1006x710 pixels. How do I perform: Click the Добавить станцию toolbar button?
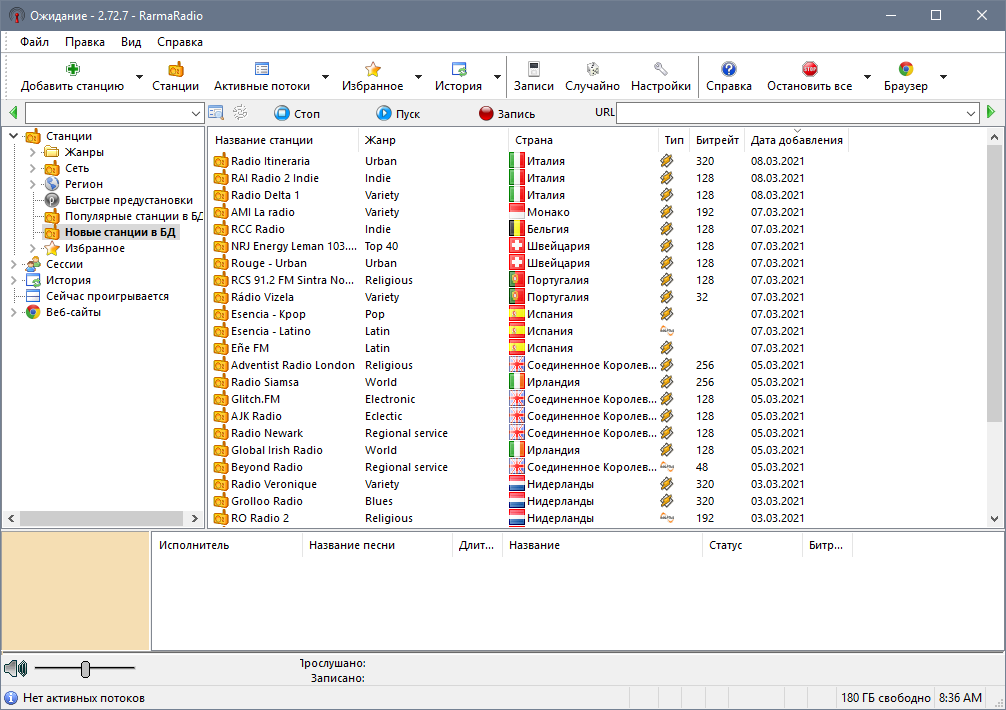[x=72, y=76]
